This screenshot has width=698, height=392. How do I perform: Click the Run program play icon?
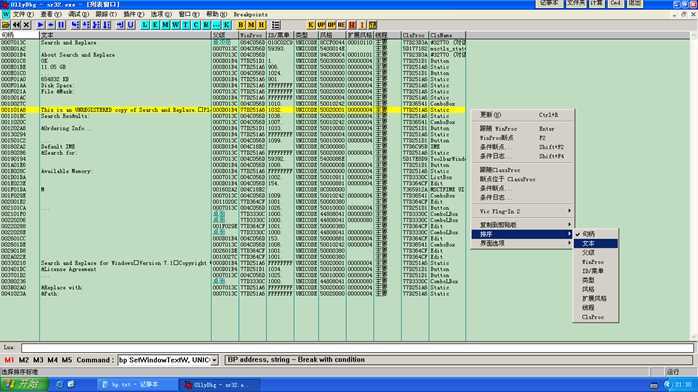click(x=41, y=25)
